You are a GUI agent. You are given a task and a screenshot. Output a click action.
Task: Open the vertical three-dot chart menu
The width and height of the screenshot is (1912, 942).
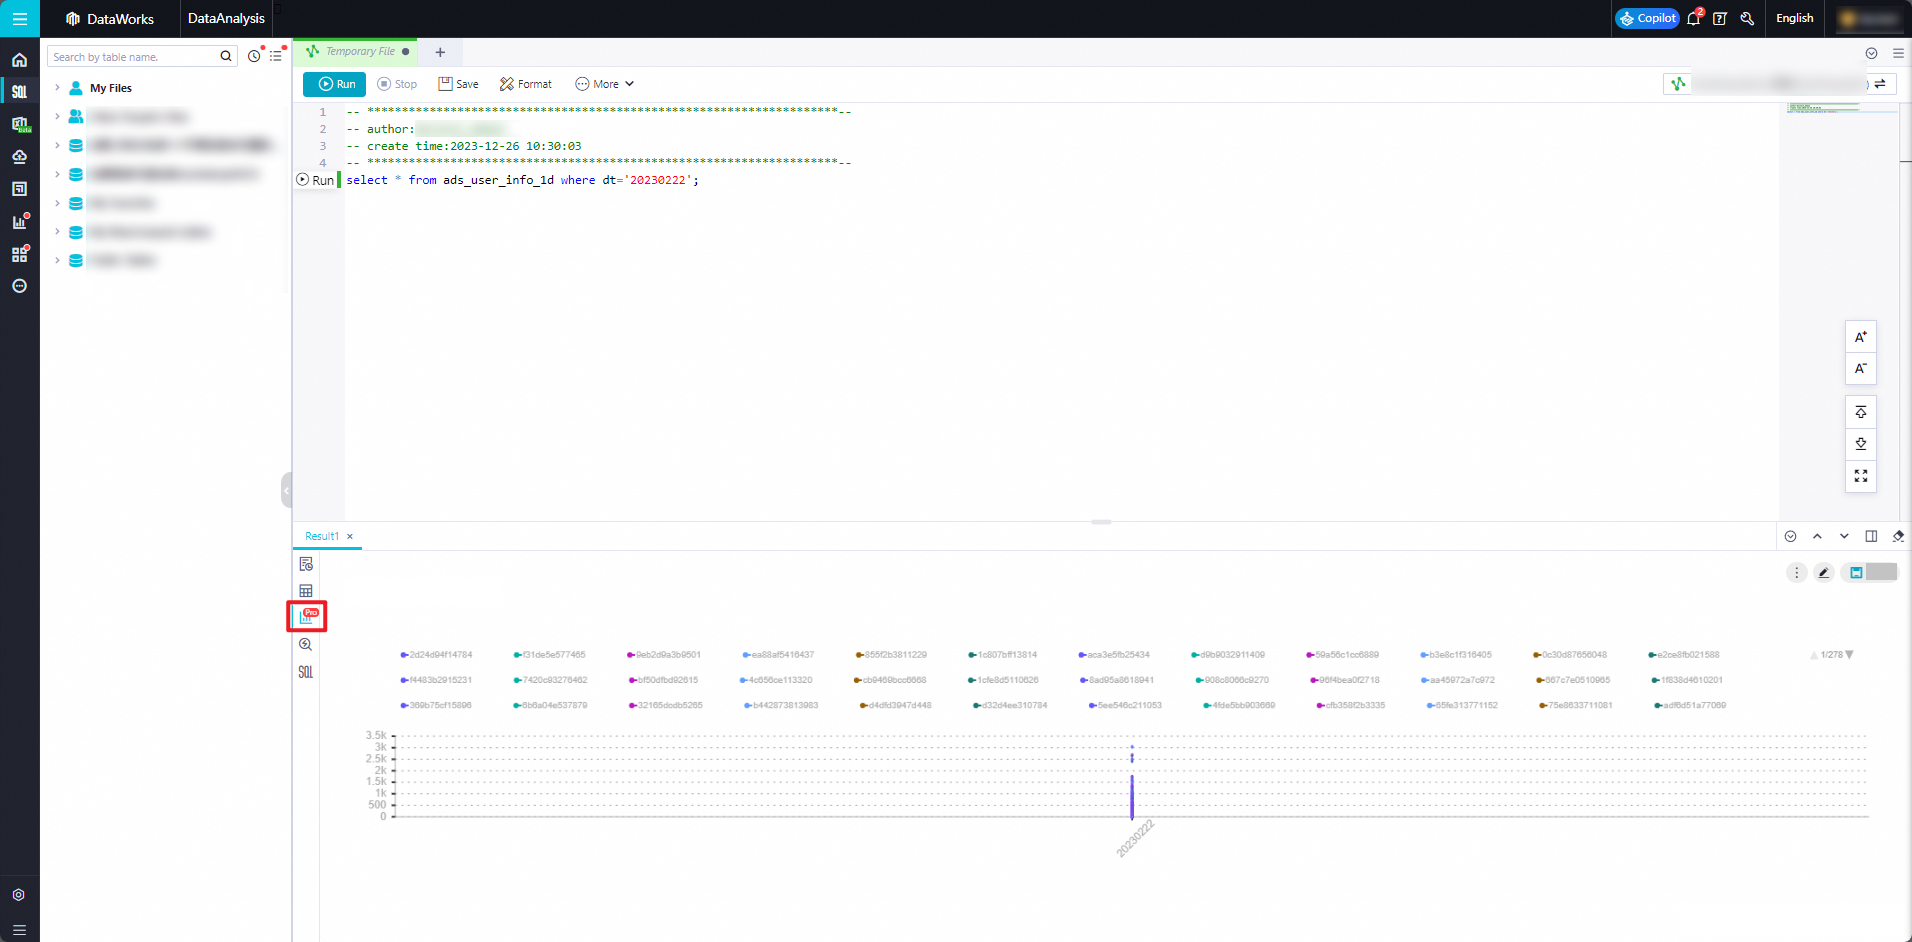pyautogui.click(x=1796, y=572)
